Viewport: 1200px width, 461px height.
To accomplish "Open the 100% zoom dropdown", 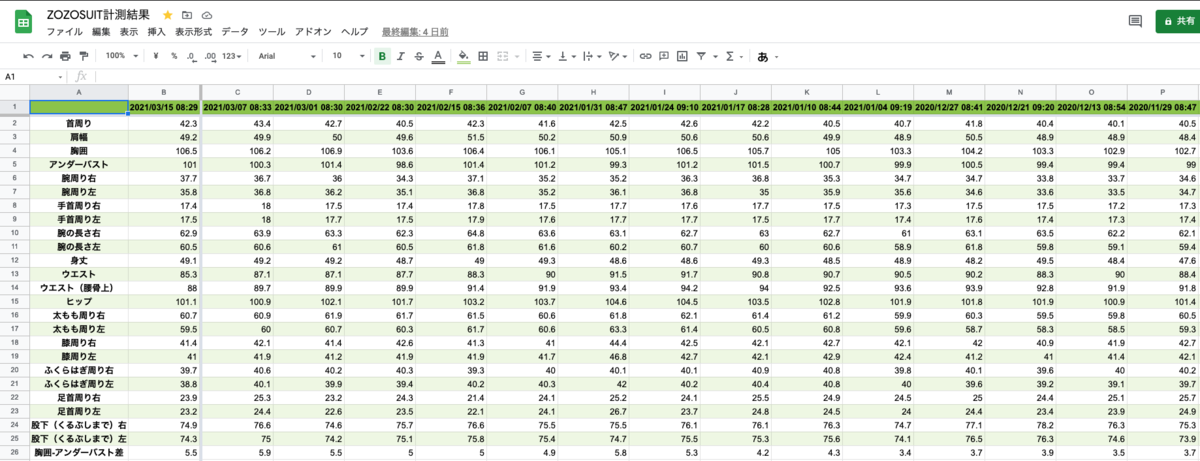I will point(122,56).
